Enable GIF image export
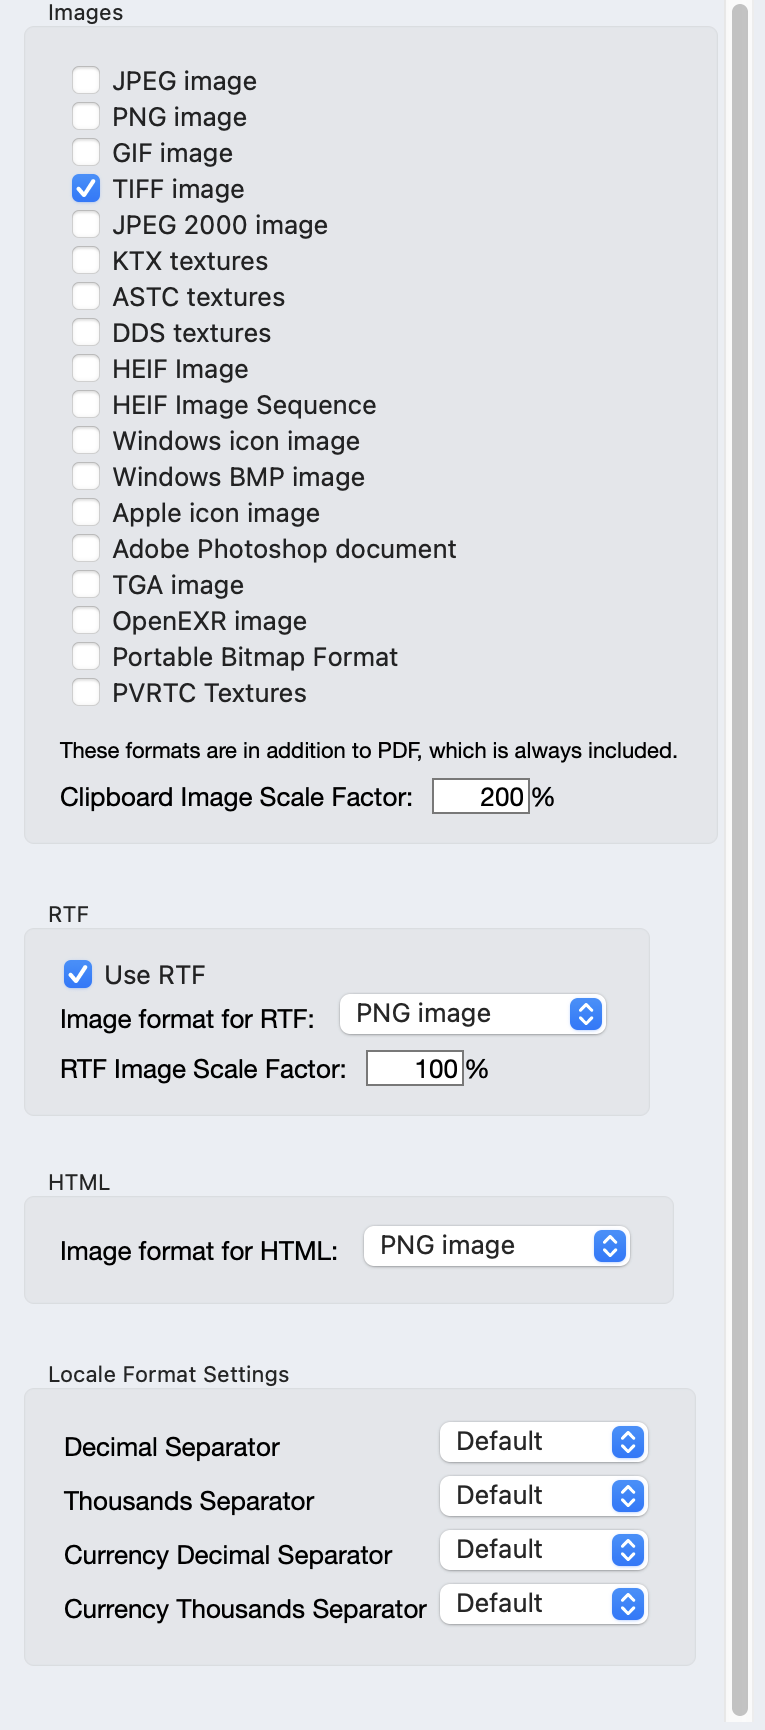Screen dimensions: 765x1730 pos(86,153)
